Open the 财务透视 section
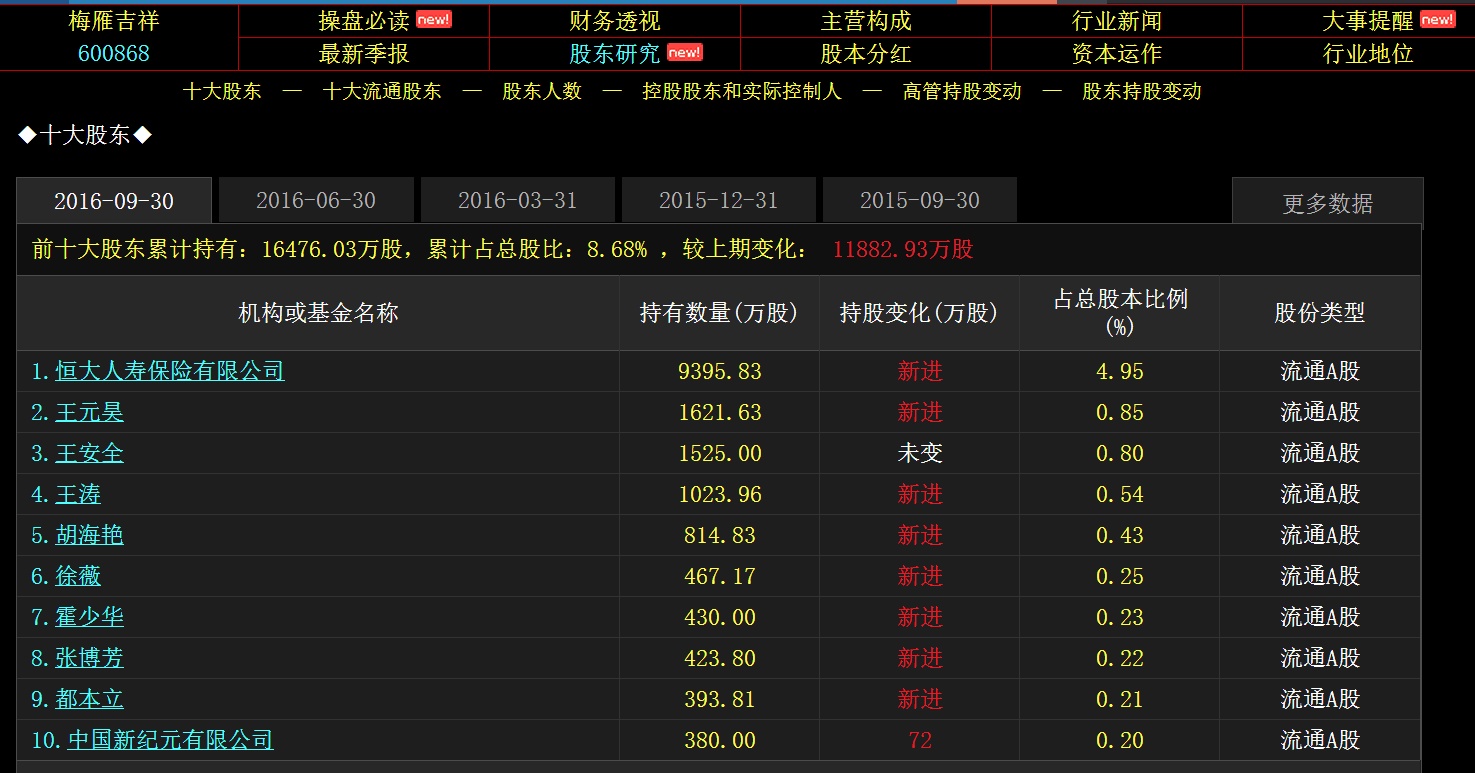This screenshot has width=1475, height=773. click(615, 21)
